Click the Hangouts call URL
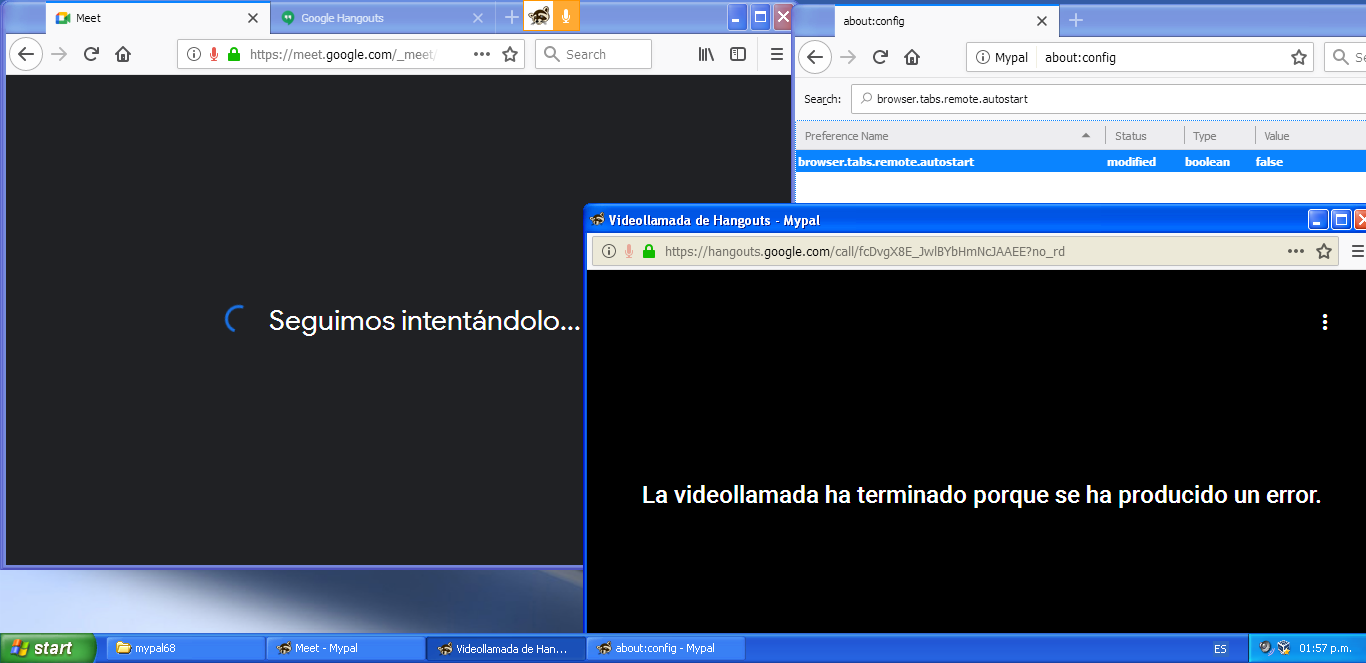The width and height of the screenshot is (1366, 663). click(x=864, y=251)
